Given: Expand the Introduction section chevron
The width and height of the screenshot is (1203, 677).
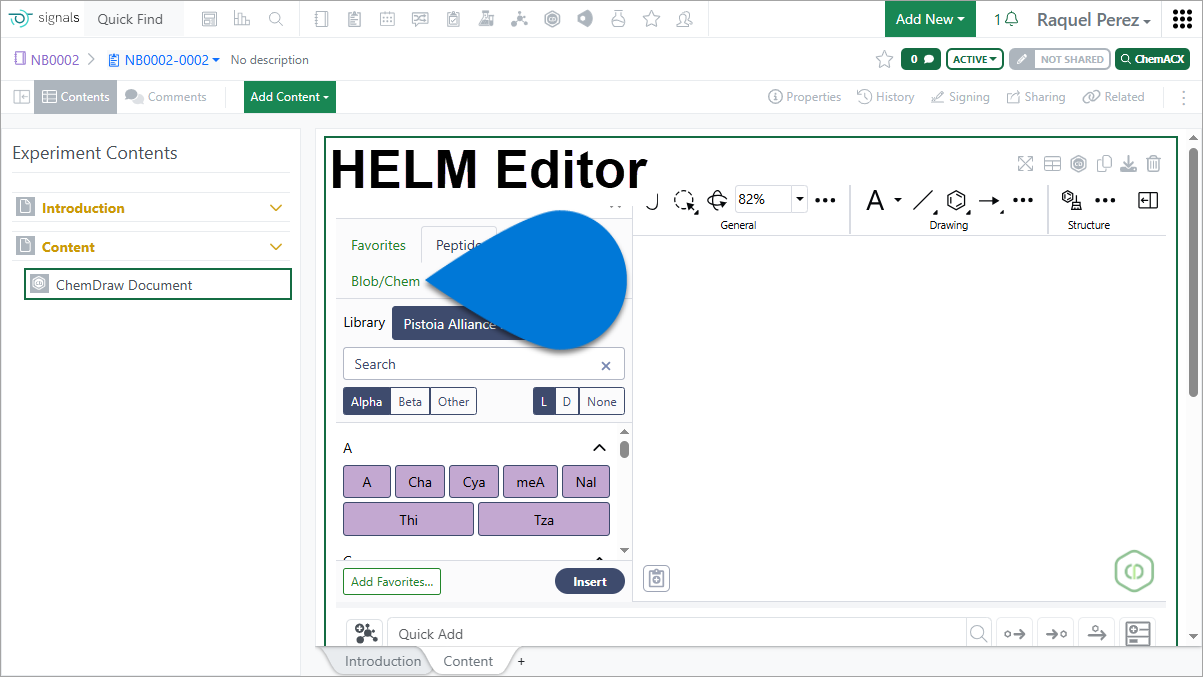Looking at the screenshot, I should point(277,208).
